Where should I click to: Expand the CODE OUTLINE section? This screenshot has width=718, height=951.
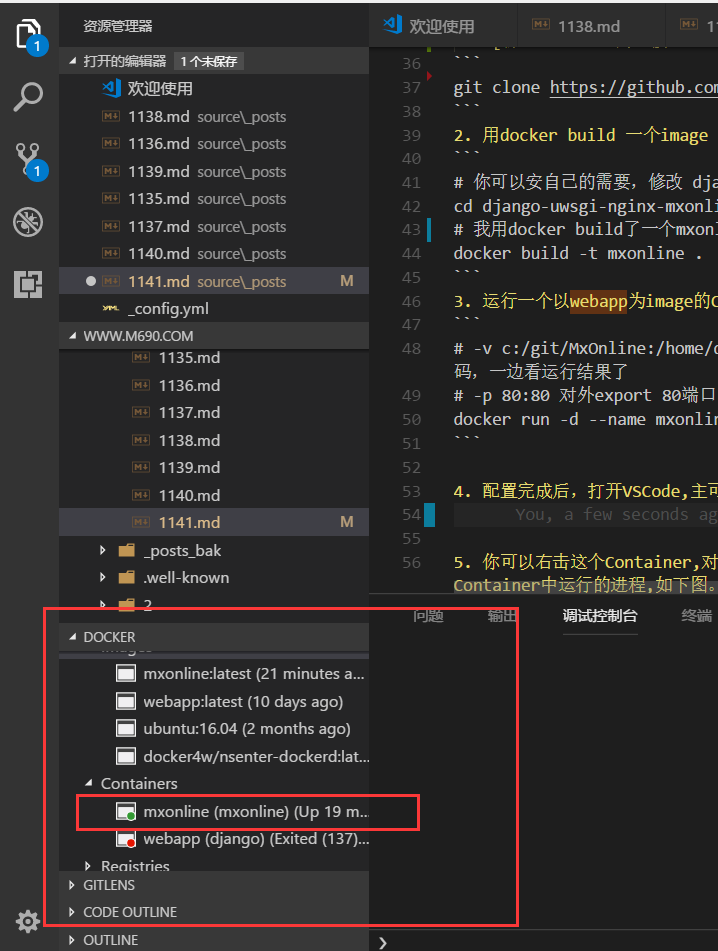[x=72, y=912]
